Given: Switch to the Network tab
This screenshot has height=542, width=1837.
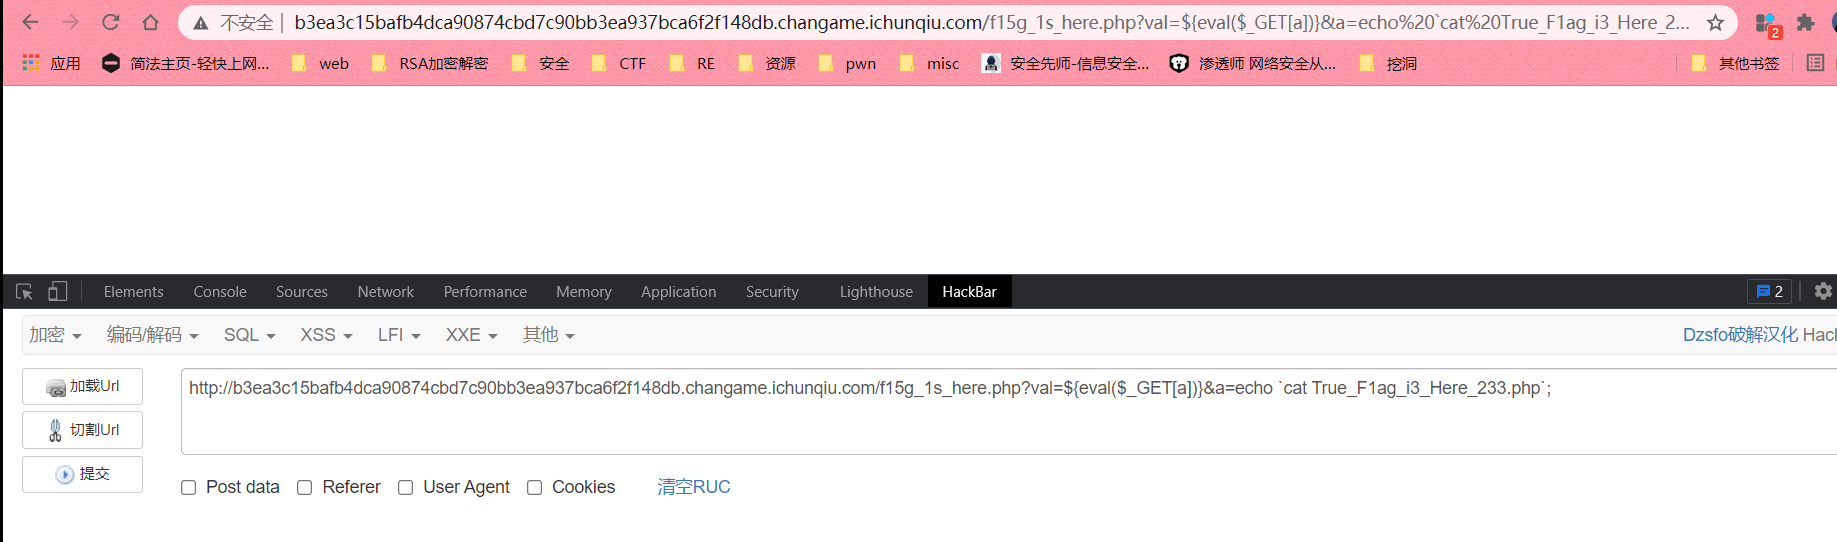Looking at the screenshot, I should pyautogui.click(x=386, y=291).
